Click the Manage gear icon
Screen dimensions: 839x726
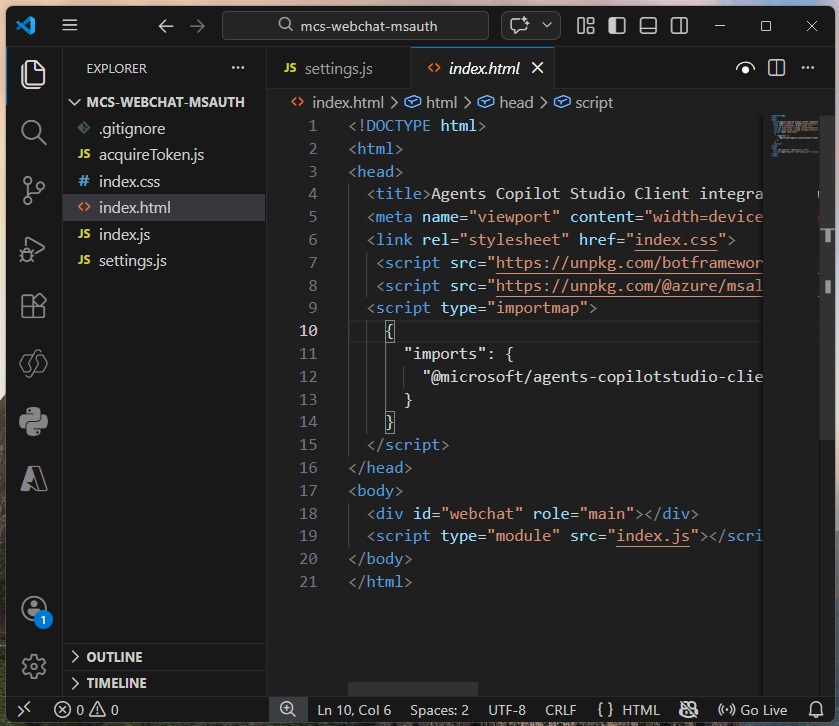(33, 666)
